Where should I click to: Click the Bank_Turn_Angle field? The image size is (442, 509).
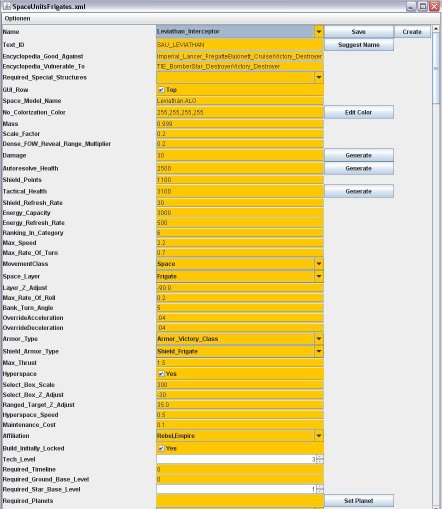click(240, 308)
